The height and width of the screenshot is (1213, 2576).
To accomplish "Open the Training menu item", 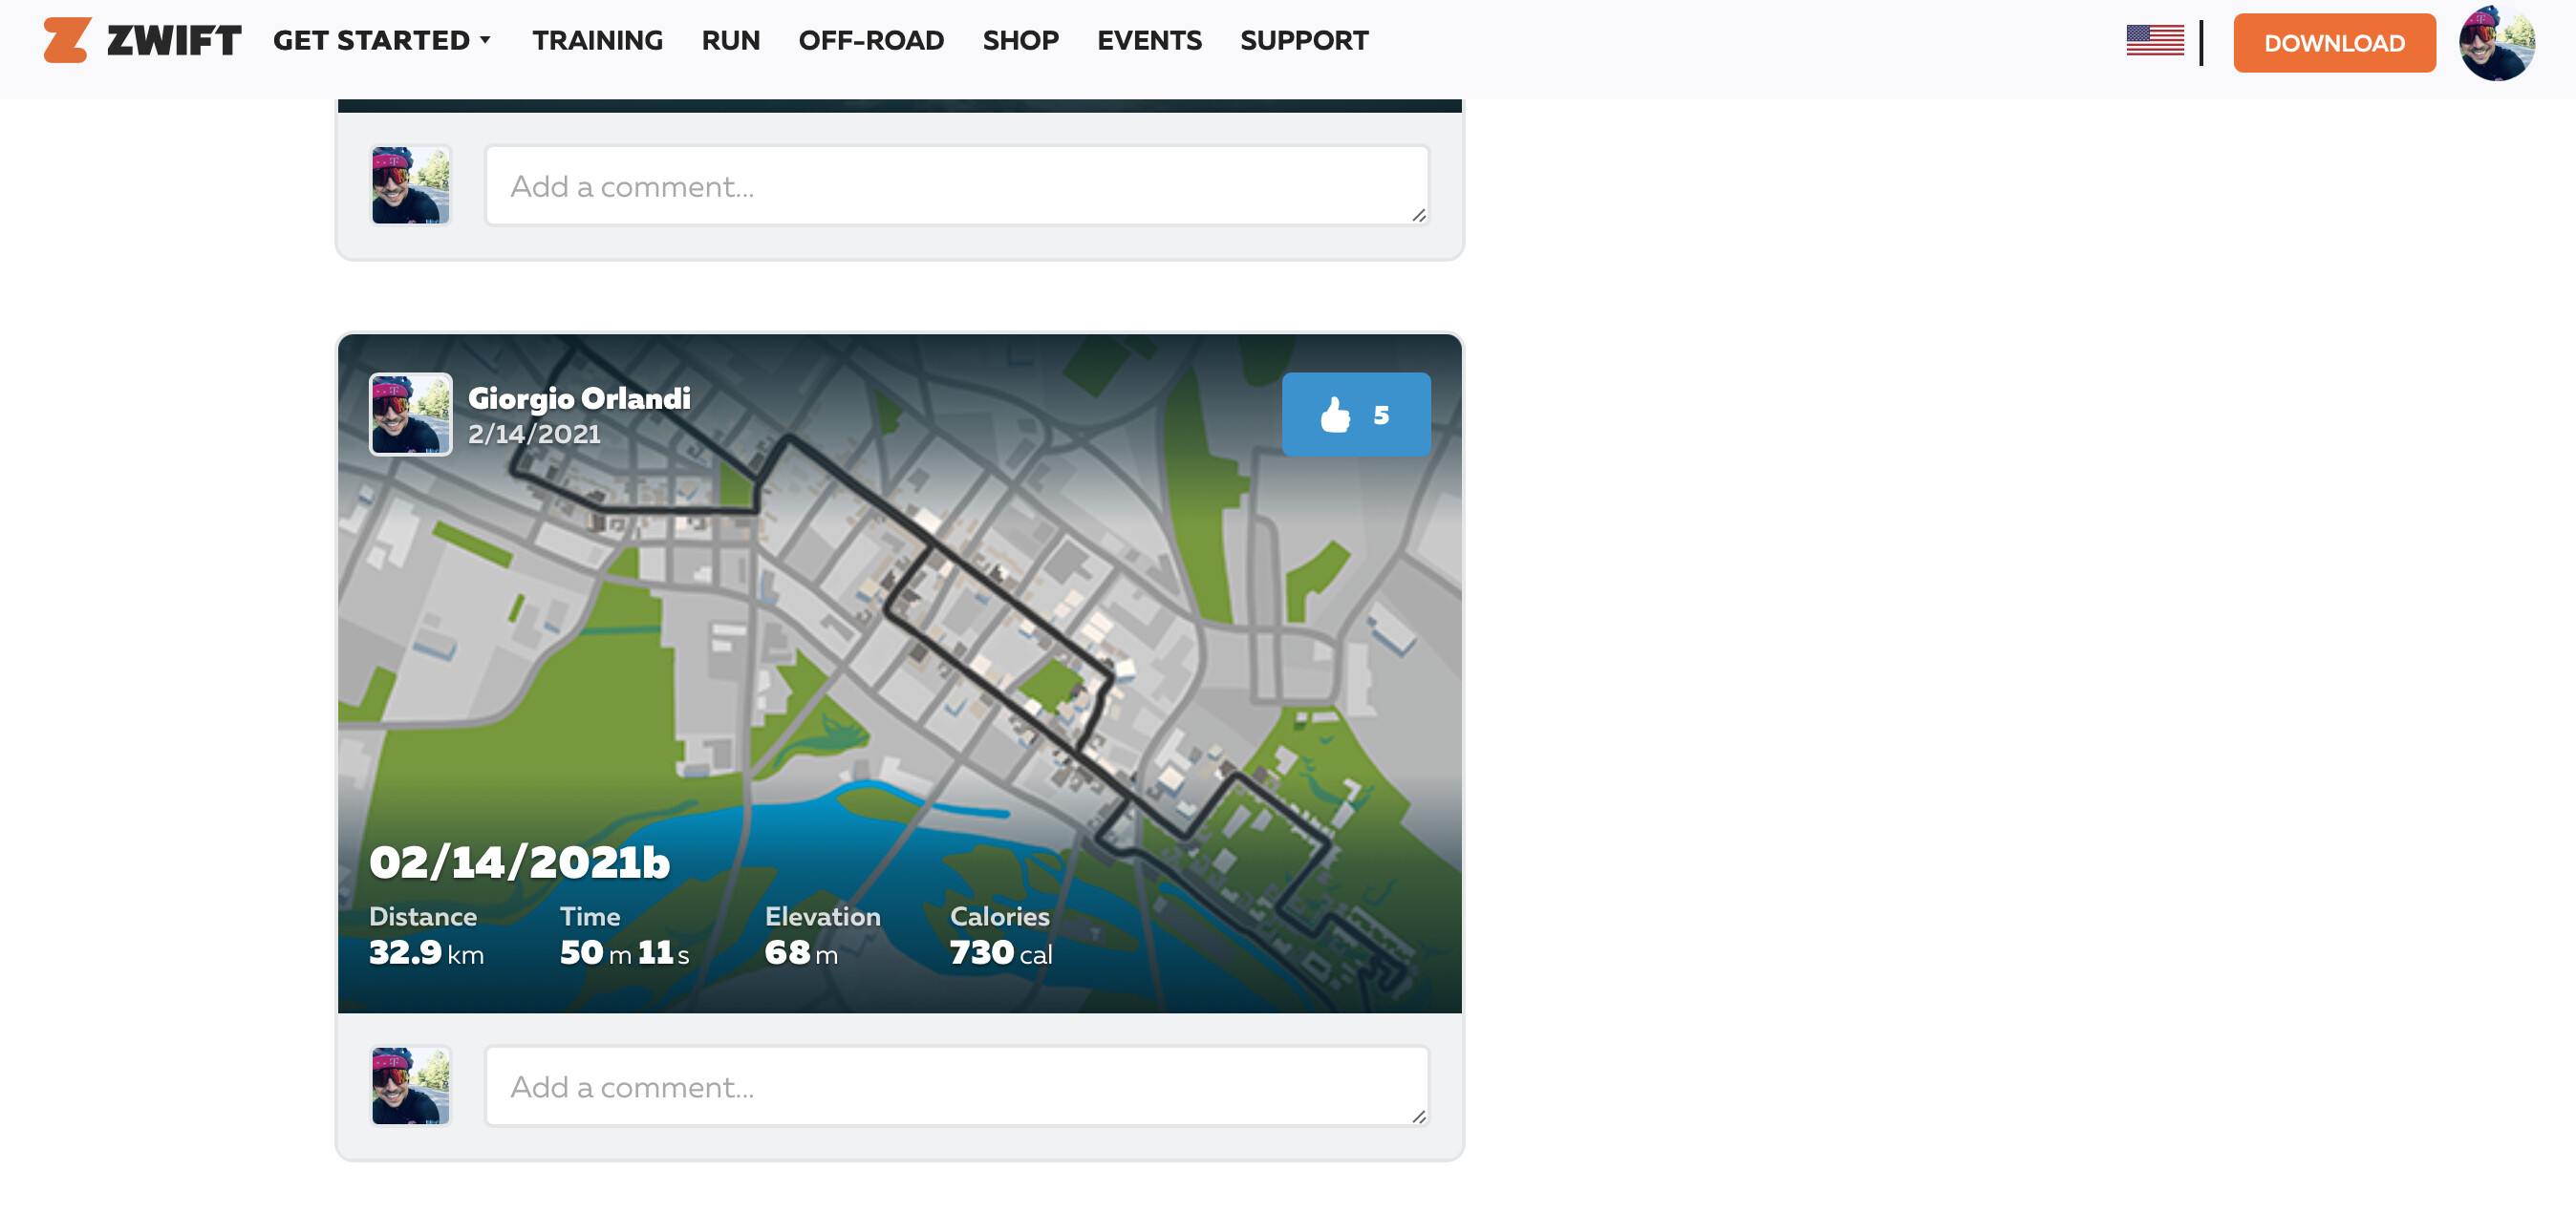I will click(x=597, y=41).
